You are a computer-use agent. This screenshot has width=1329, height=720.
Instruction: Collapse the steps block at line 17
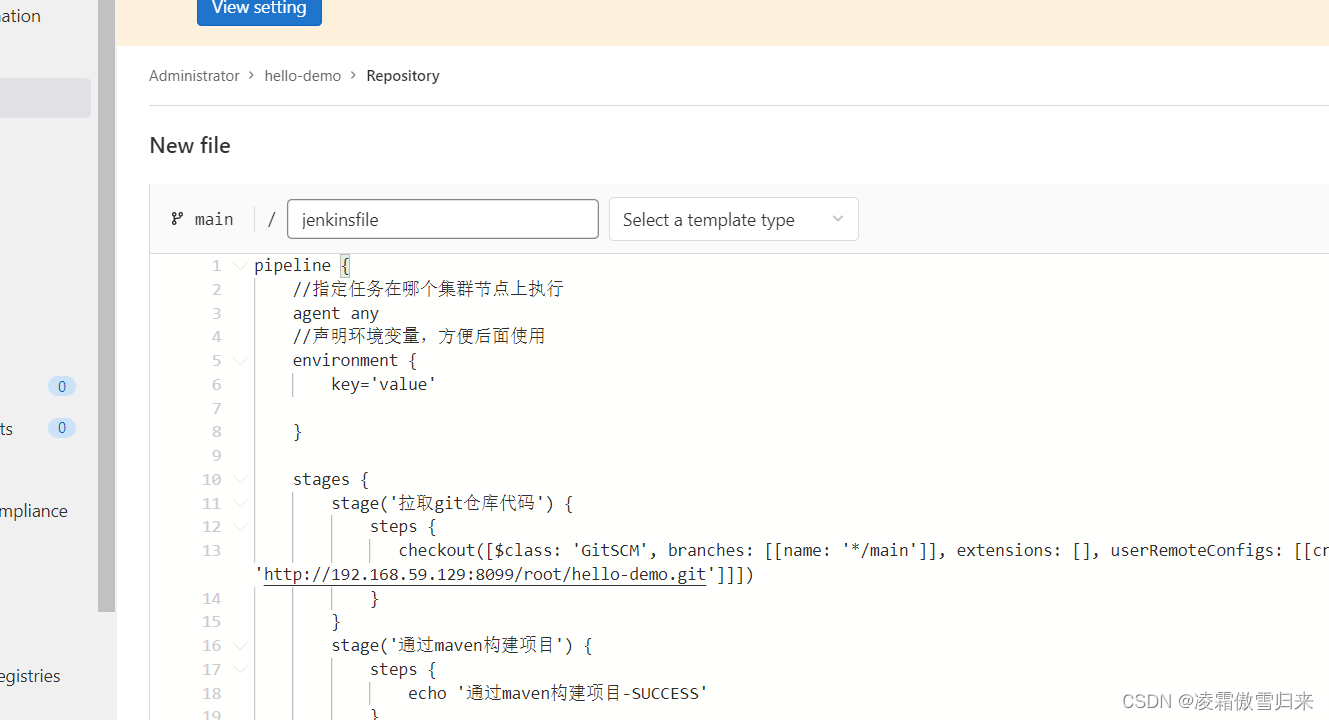click(x=240, y=670)
